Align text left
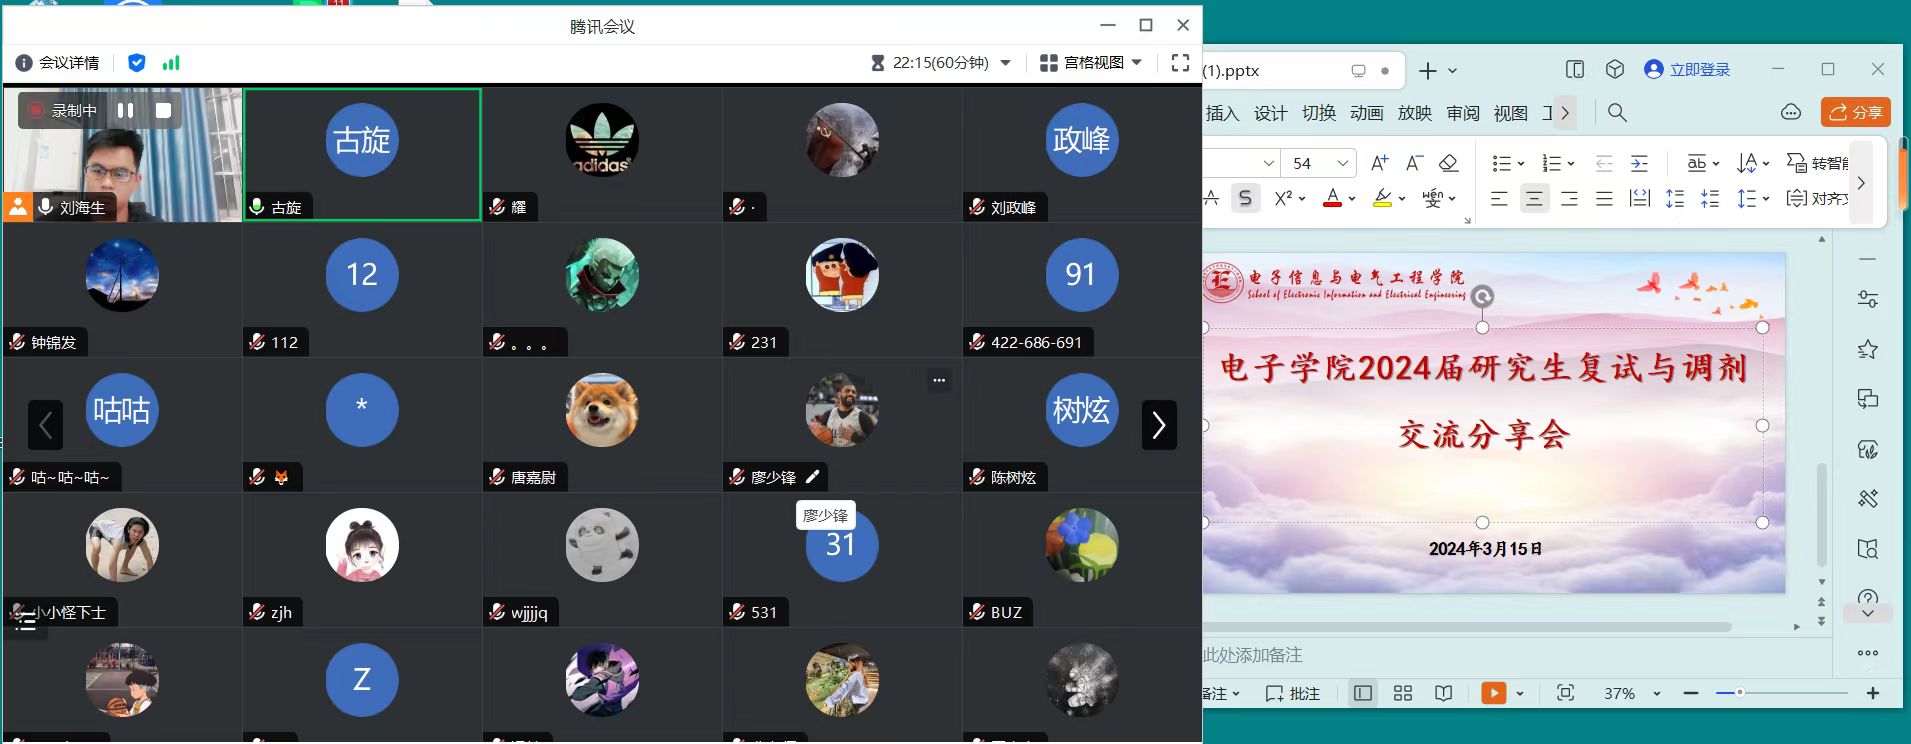The height and width of the screenshot is (744, 1911). tap(1499, 198)
